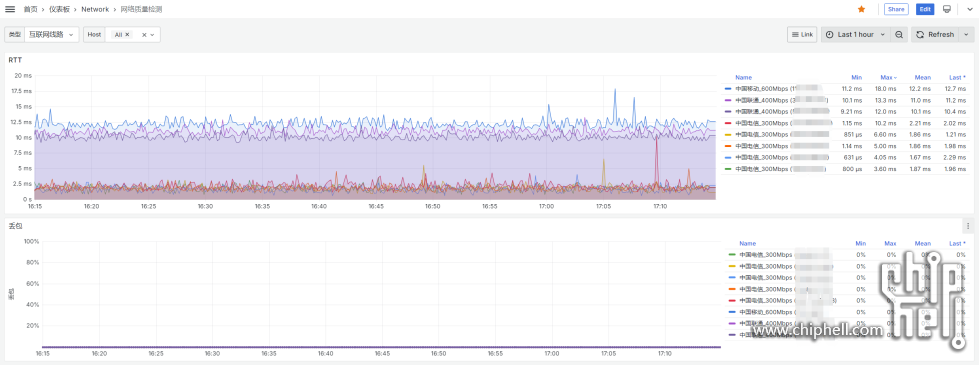This screenshot has width=979, height=365.
Task: Sort 丢包 legend by Min column
Action: tap(860, 243)
